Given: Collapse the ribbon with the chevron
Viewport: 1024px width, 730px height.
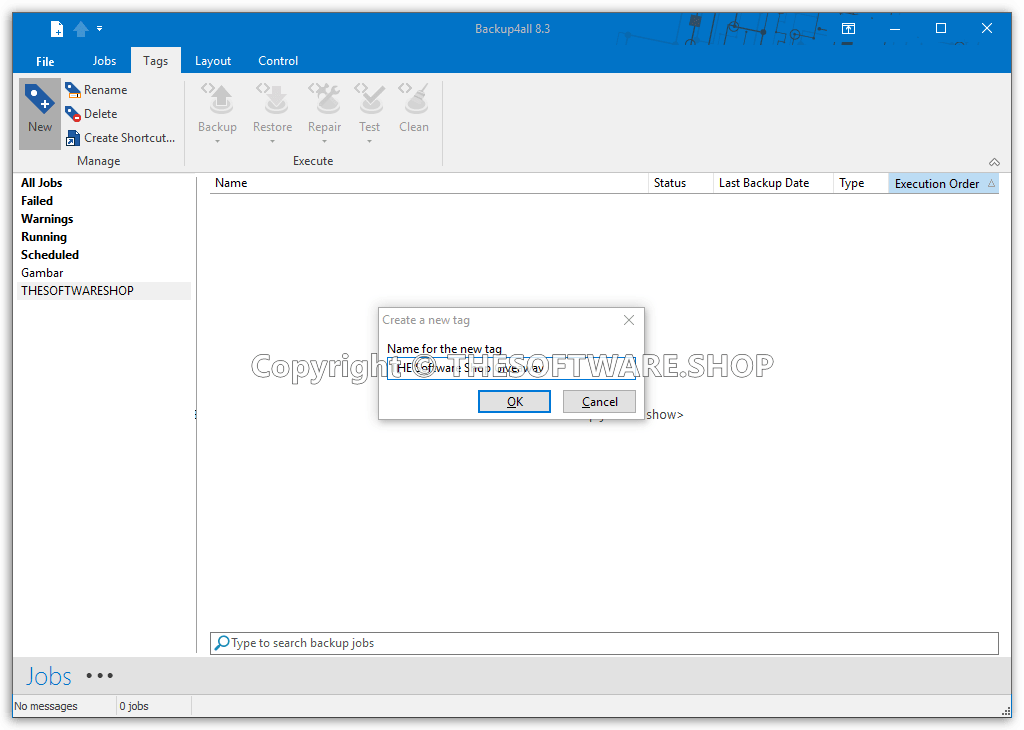Looking at the screenshot, I should (x=994, y=162).
